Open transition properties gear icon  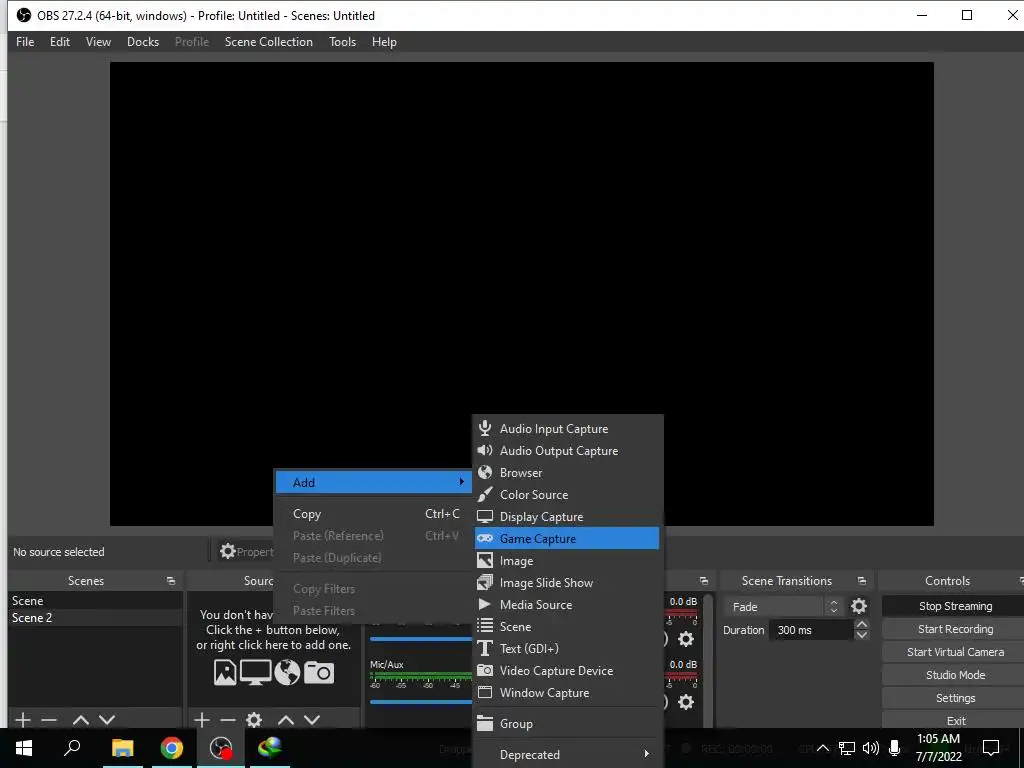pos(859,607)
